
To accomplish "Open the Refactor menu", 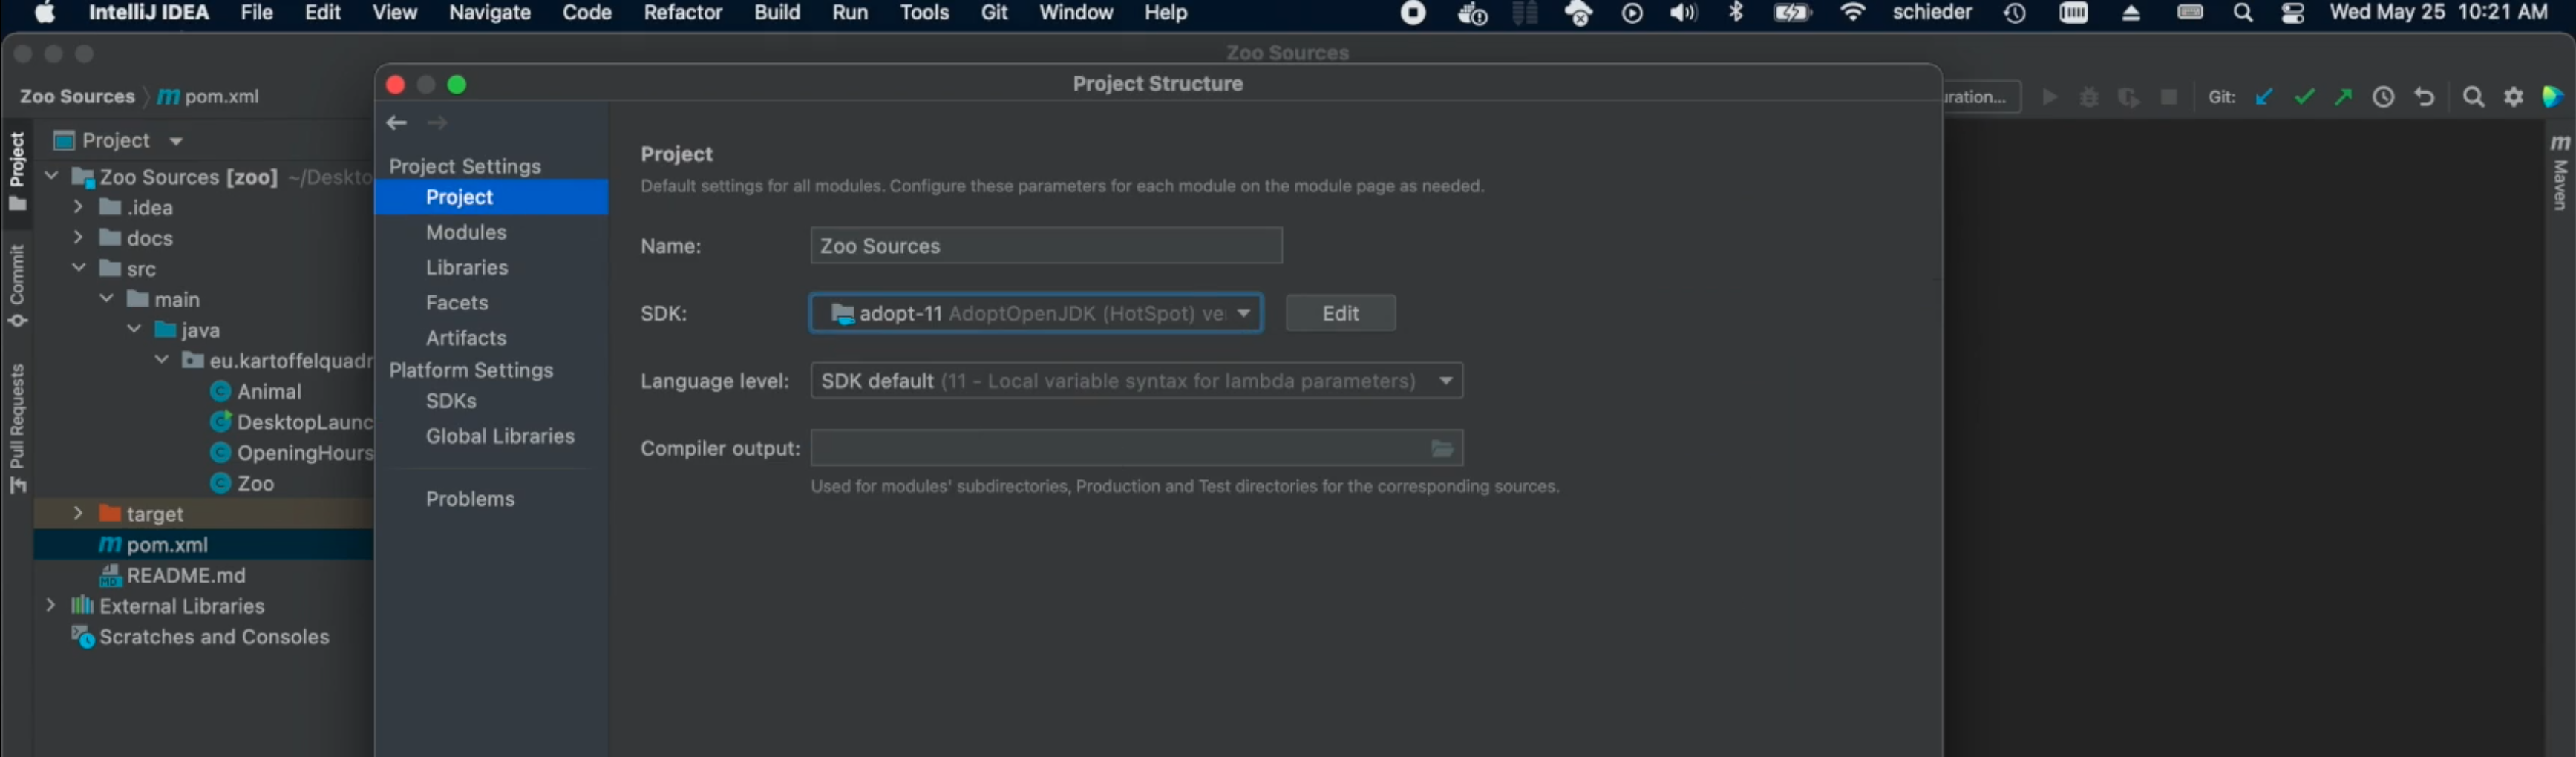I will tap(682, 13).
